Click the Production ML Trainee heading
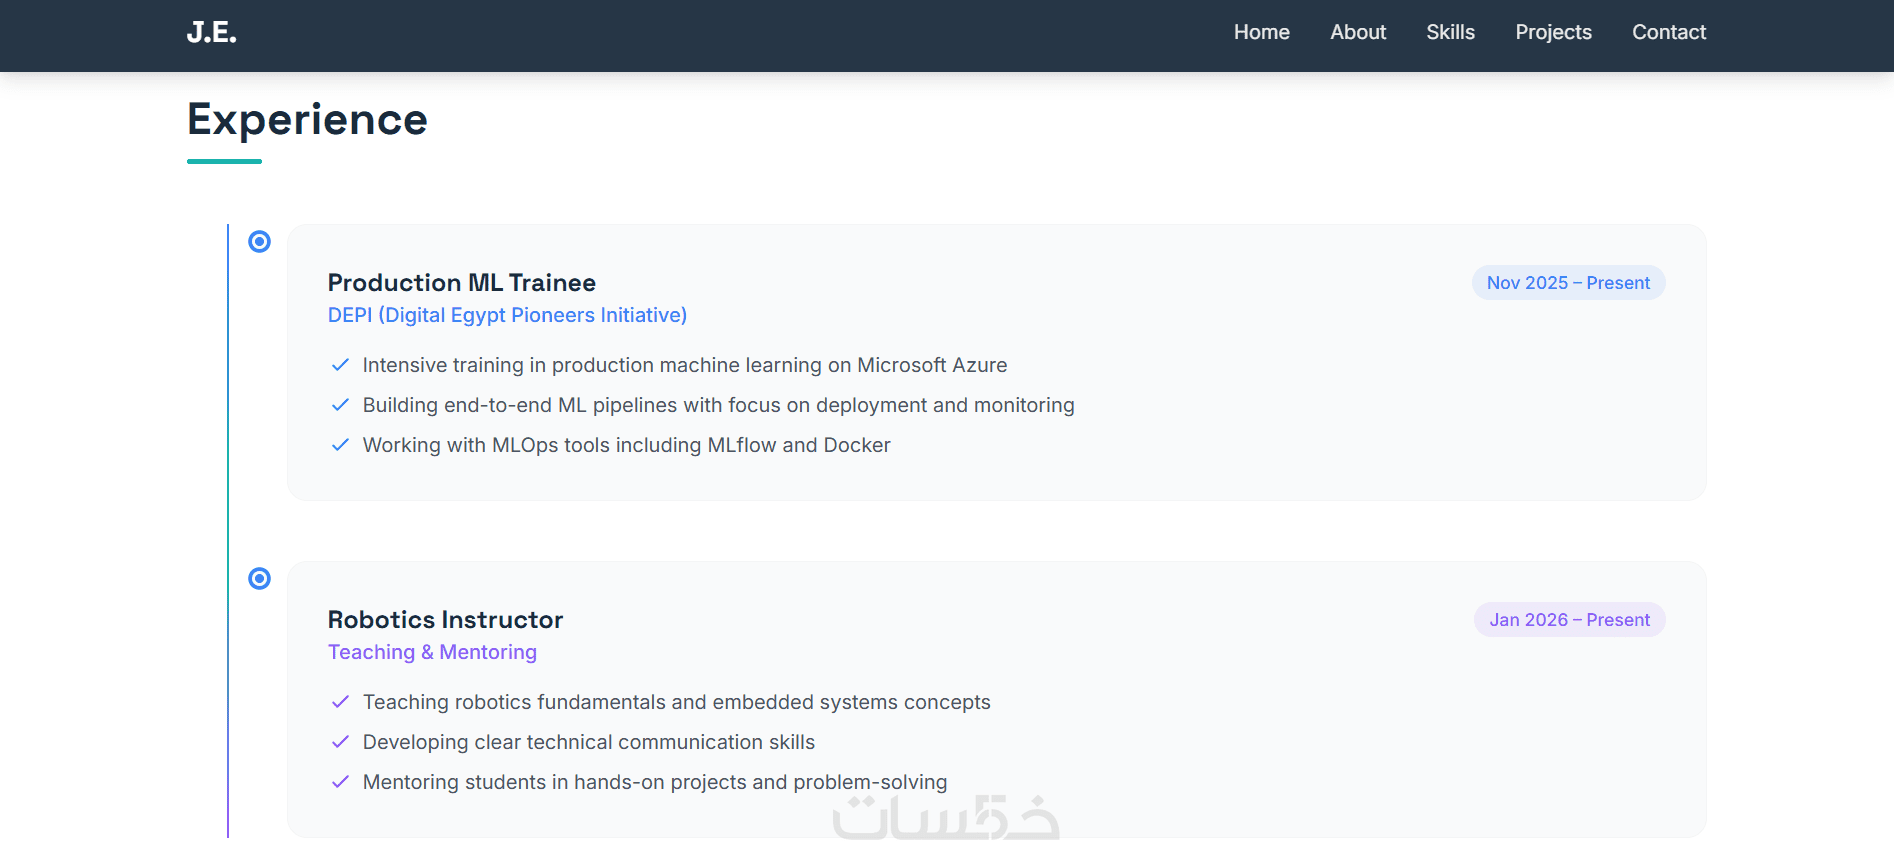The image size is (1894, 858). pyautogui.click(x=461, y=283)
